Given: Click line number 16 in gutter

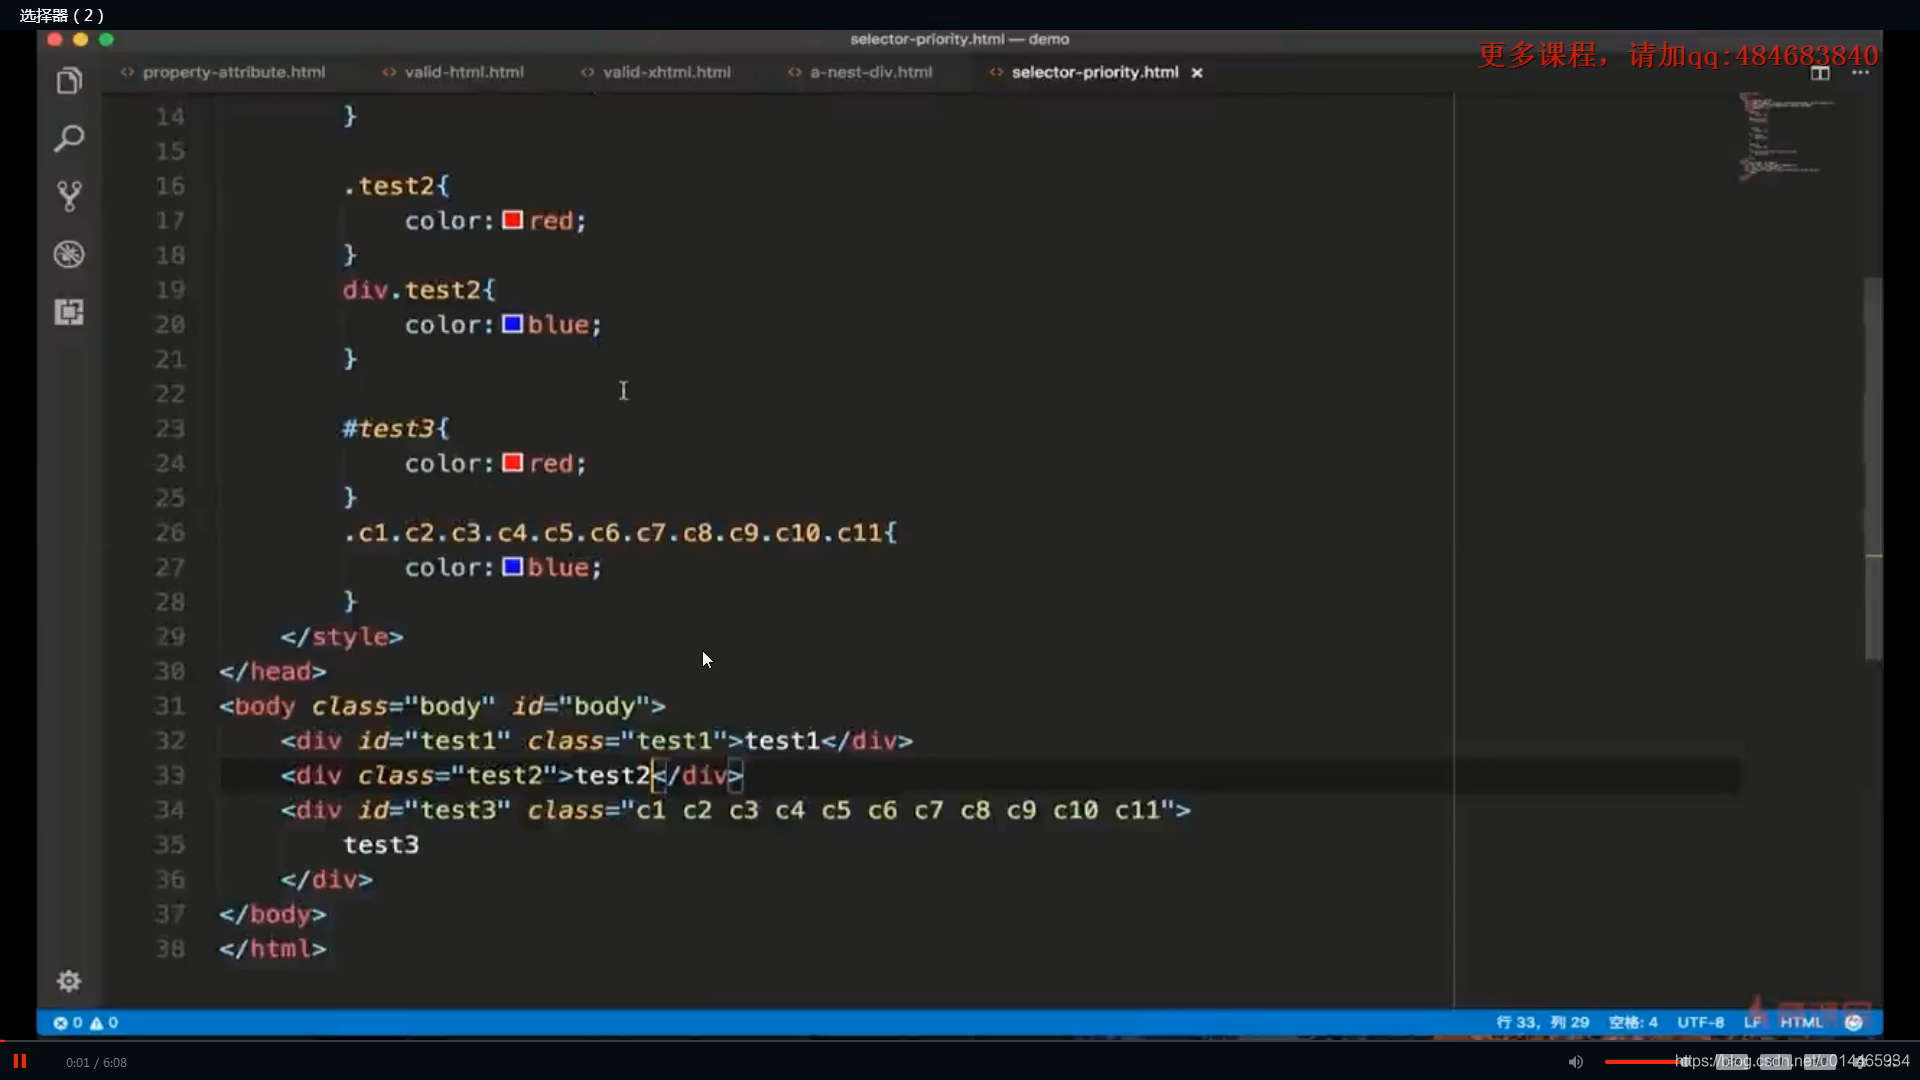Looking at the screenshot, I should point(170,186).
